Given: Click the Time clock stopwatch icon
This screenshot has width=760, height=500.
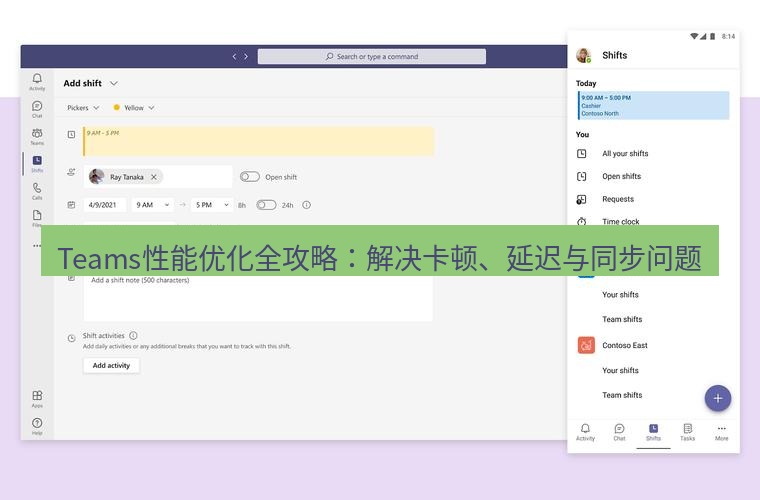Looking at the screenshot, I should [582, 221].
